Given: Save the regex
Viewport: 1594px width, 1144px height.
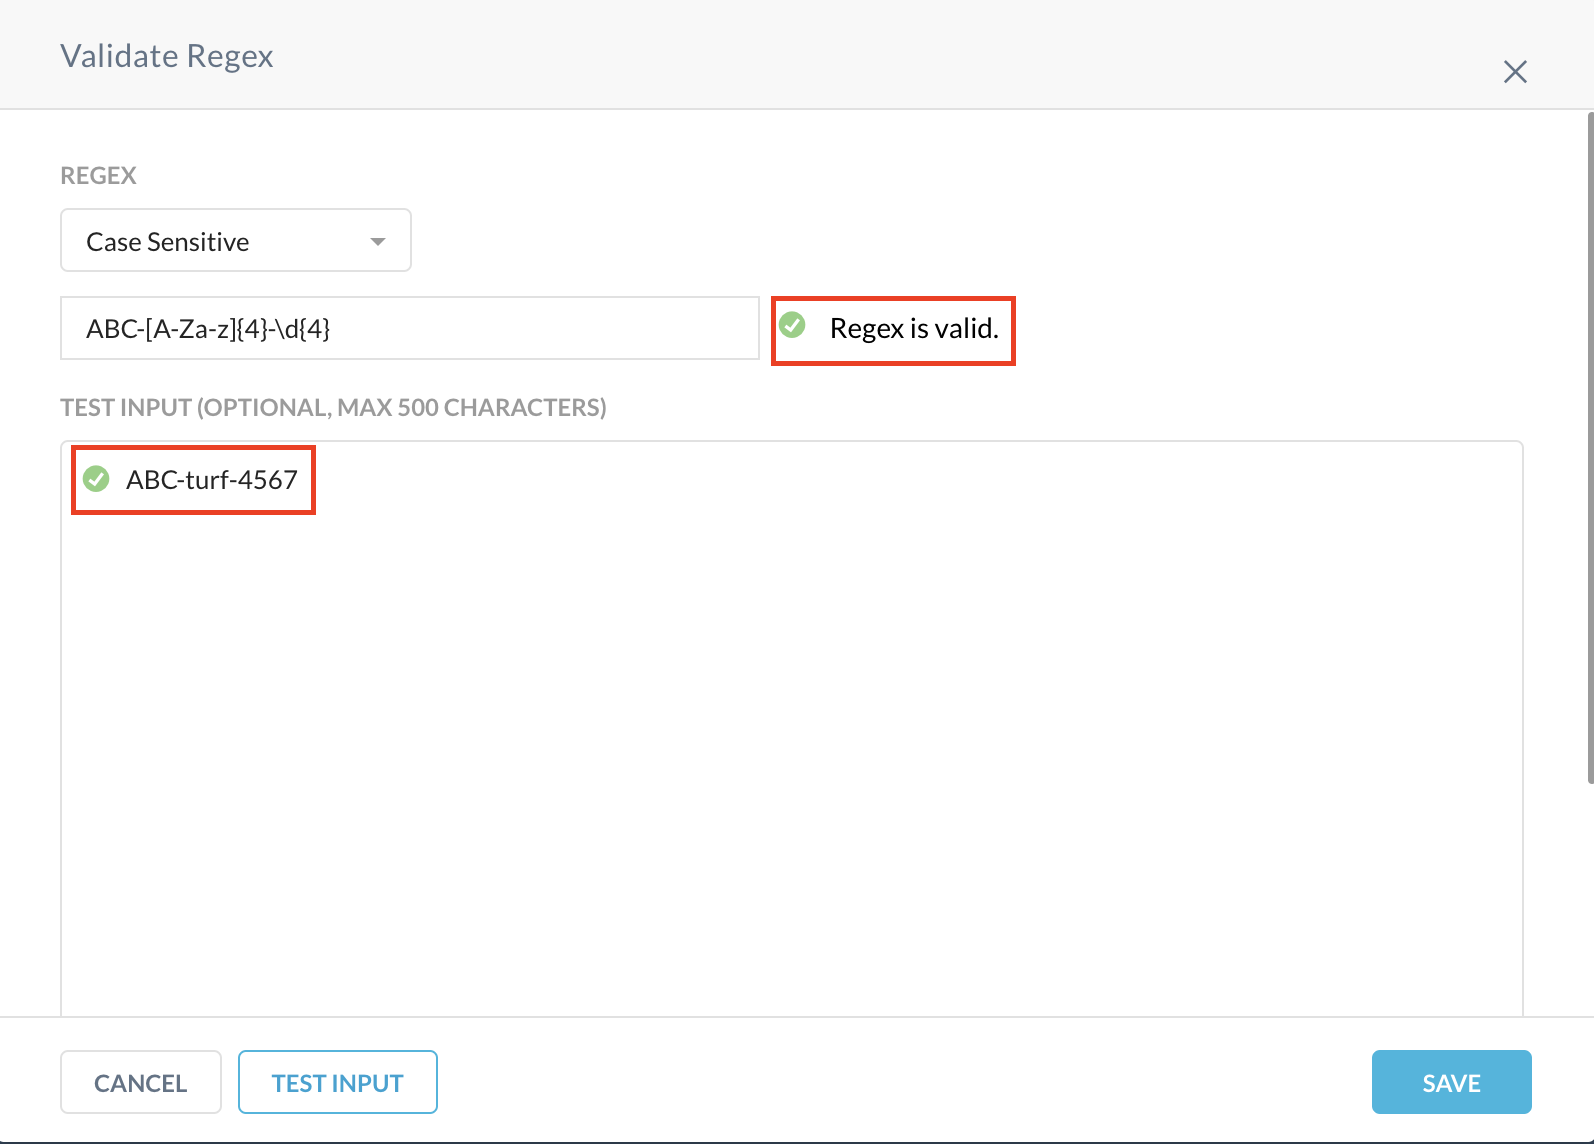Looking at the screenshot, I should coord(1451,1082).
